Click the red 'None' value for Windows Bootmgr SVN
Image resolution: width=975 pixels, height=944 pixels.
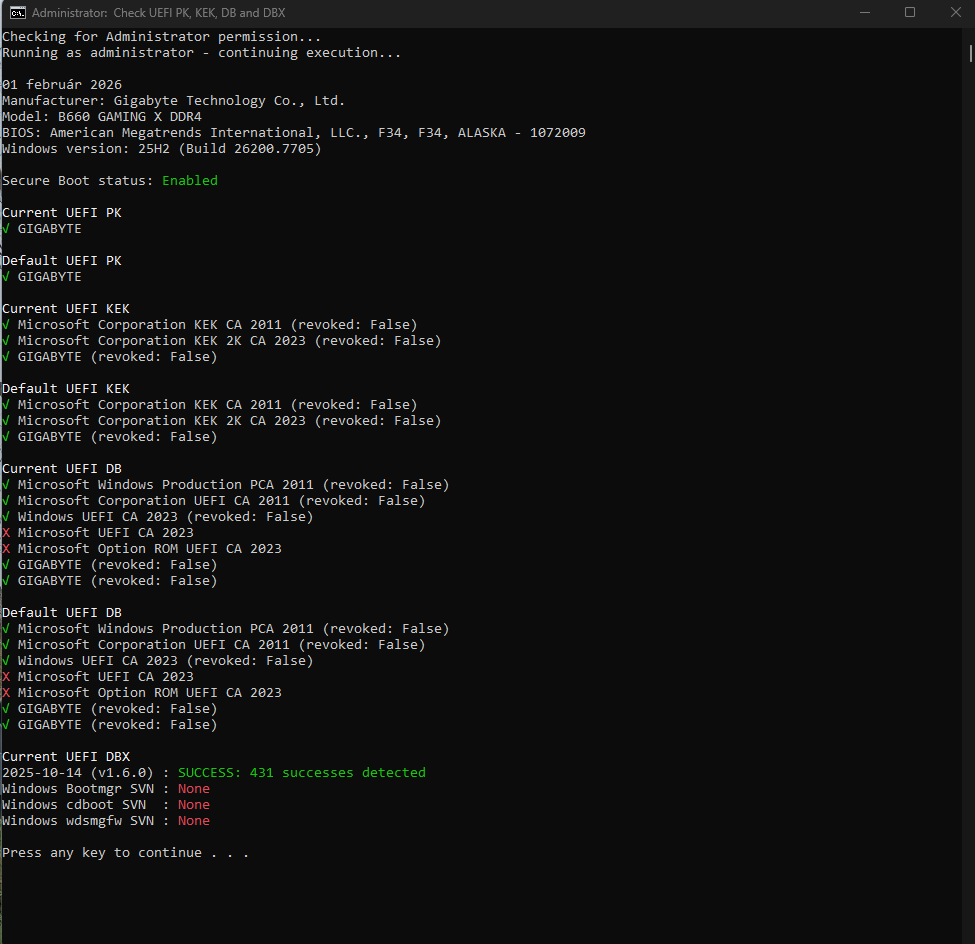click(x=194, y=789)
